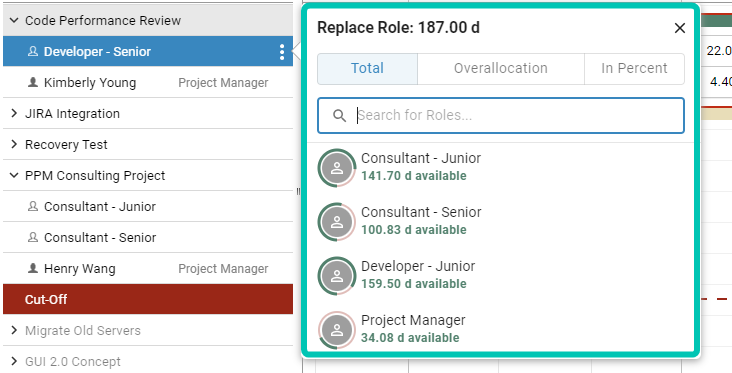Choose Developer - Junior as replacement role
Viewport: 732px width, 373px height.
coord(501,275)
